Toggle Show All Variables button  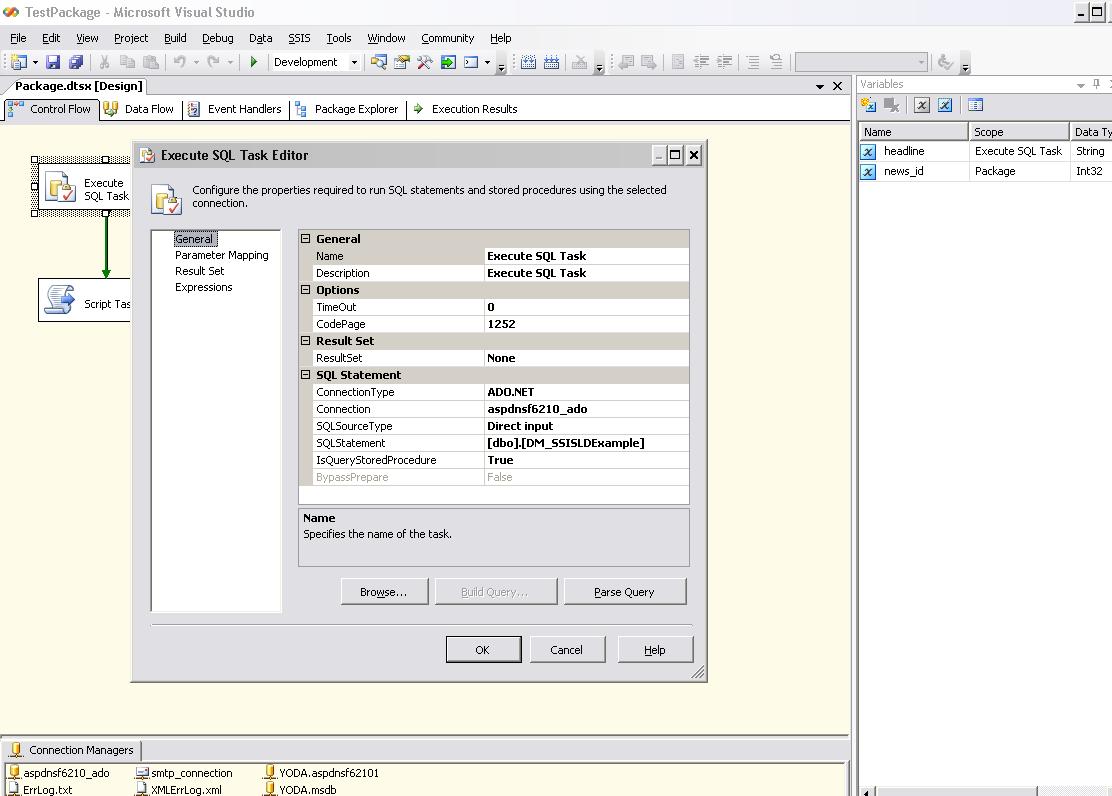coord(945,105)
